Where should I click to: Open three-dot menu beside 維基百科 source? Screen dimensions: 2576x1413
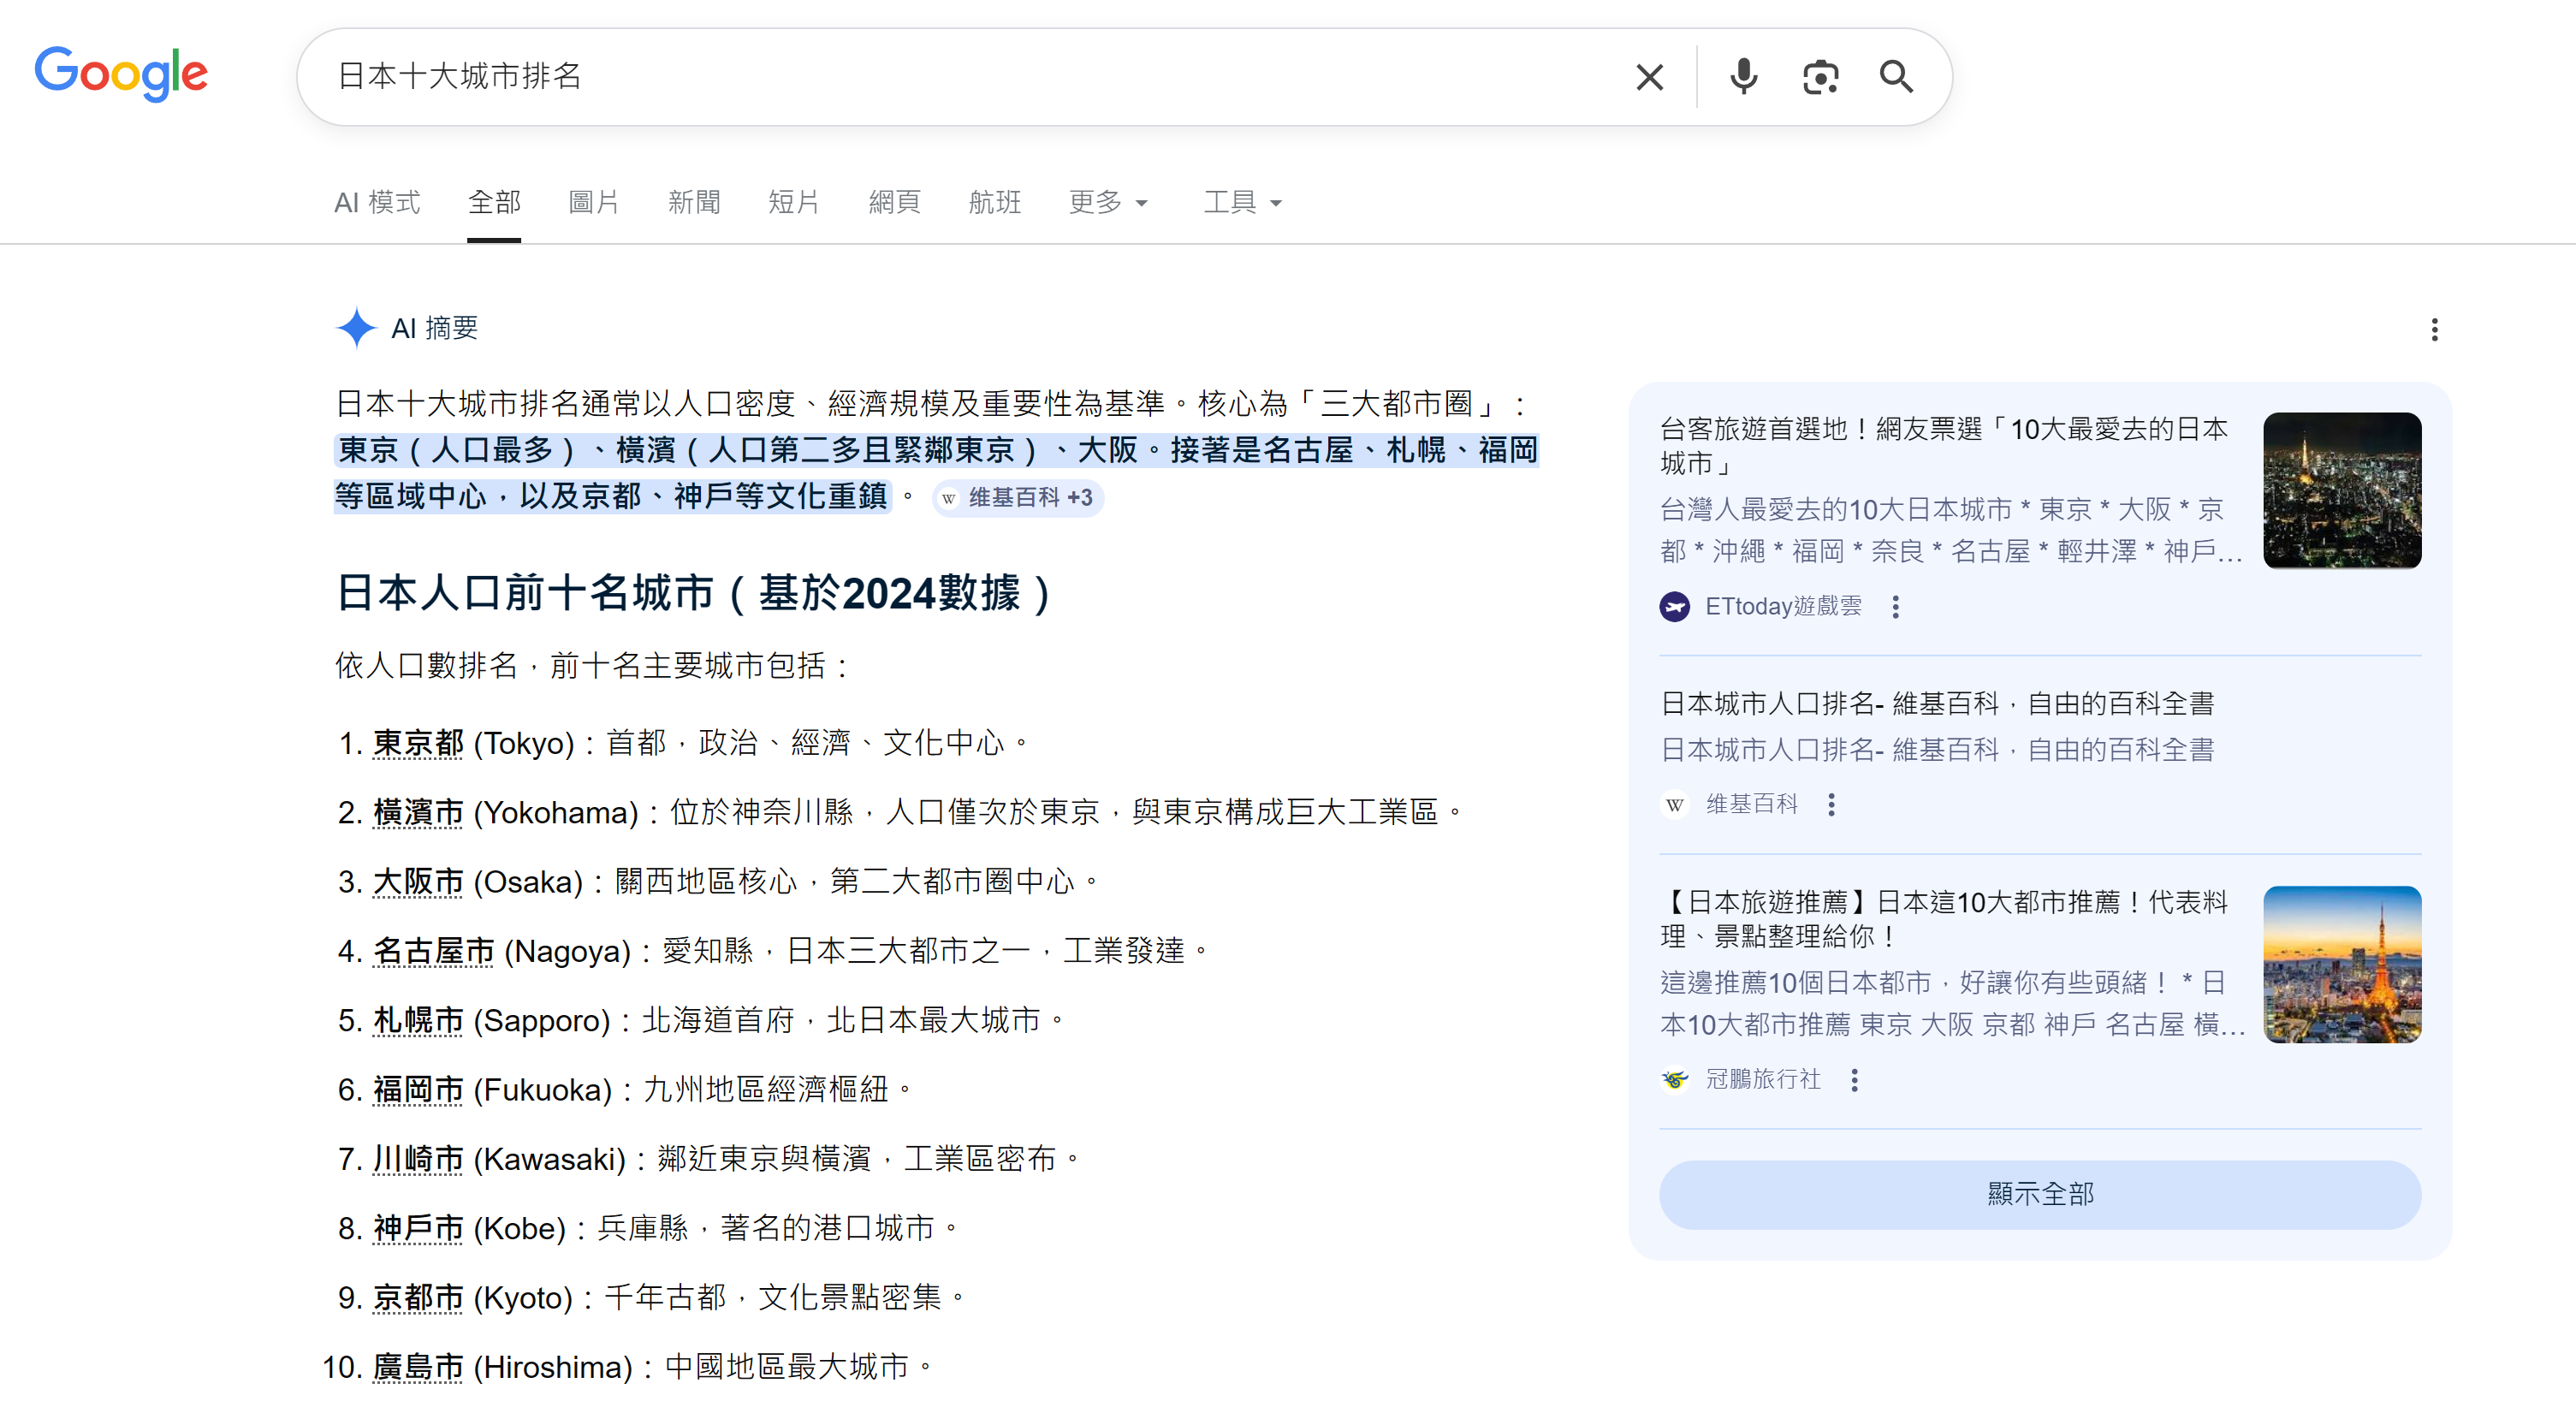(x=1831, y=805)
